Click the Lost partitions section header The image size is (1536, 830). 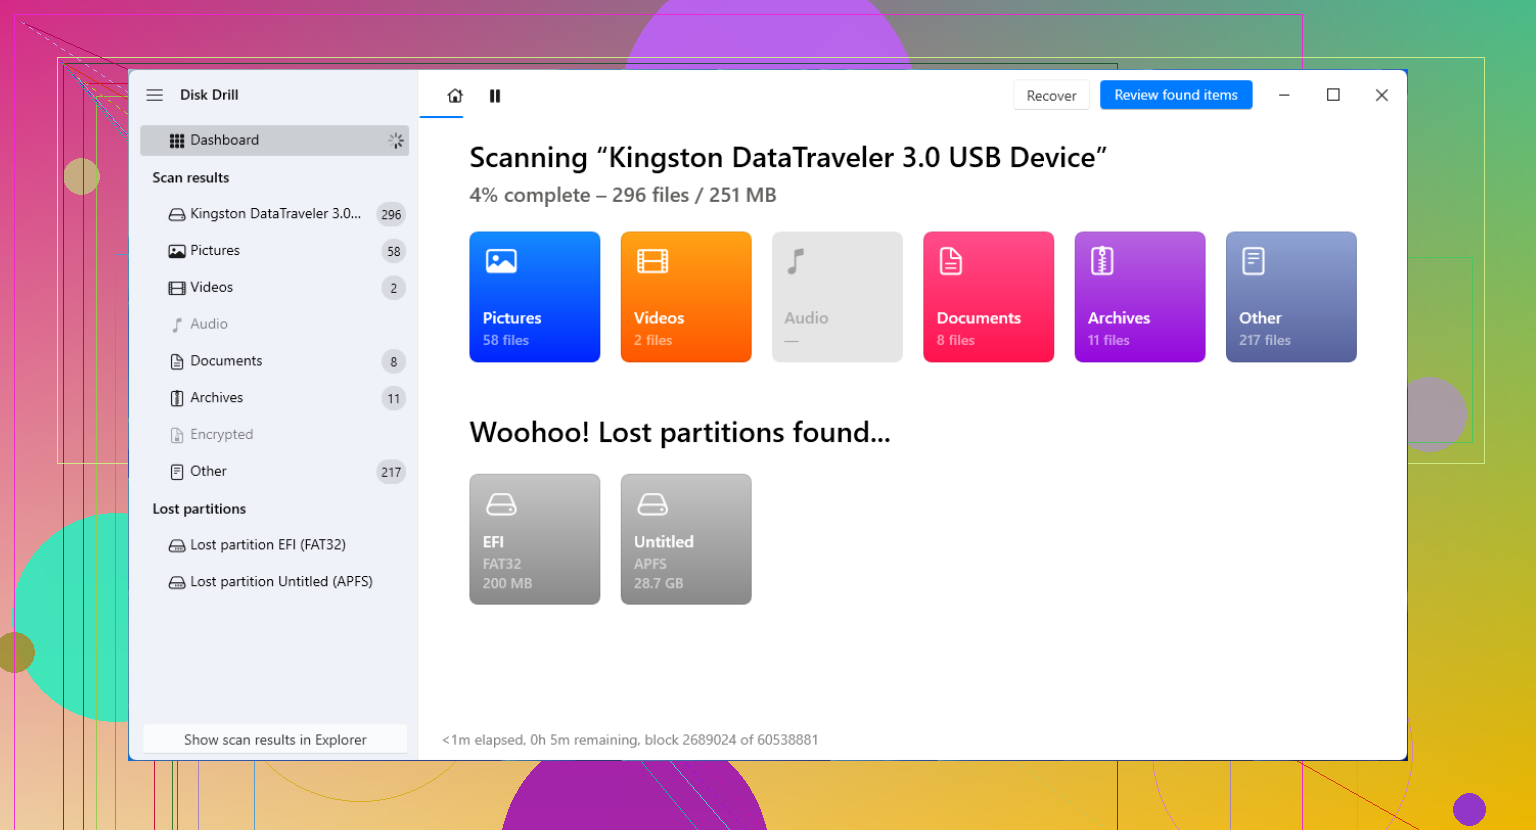pos(199,509)
